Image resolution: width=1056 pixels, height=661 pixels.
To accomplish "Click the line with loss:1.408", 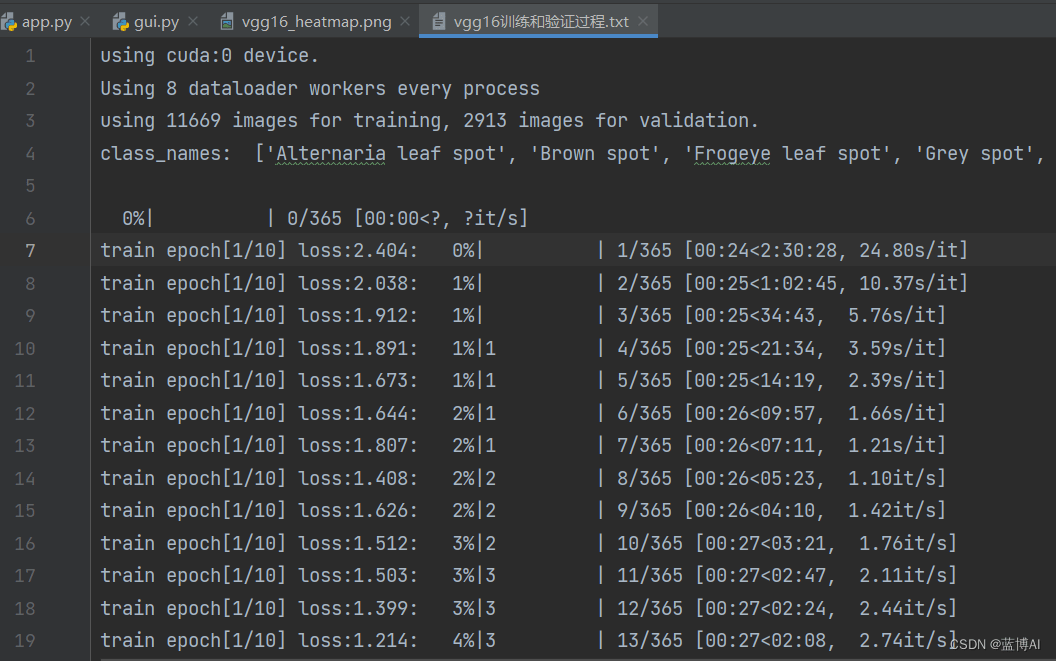I will click(523, 478).
